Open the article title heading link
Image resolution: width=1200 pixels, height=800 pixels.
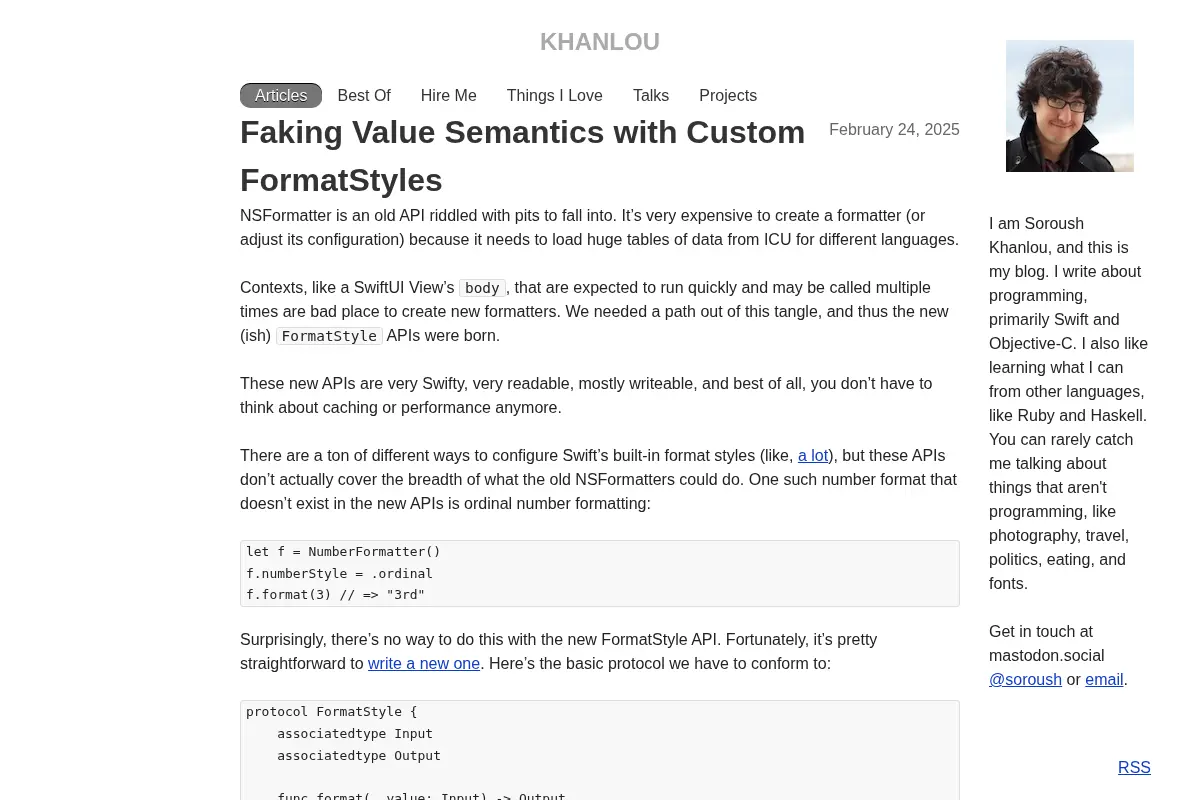click(522, 156)
